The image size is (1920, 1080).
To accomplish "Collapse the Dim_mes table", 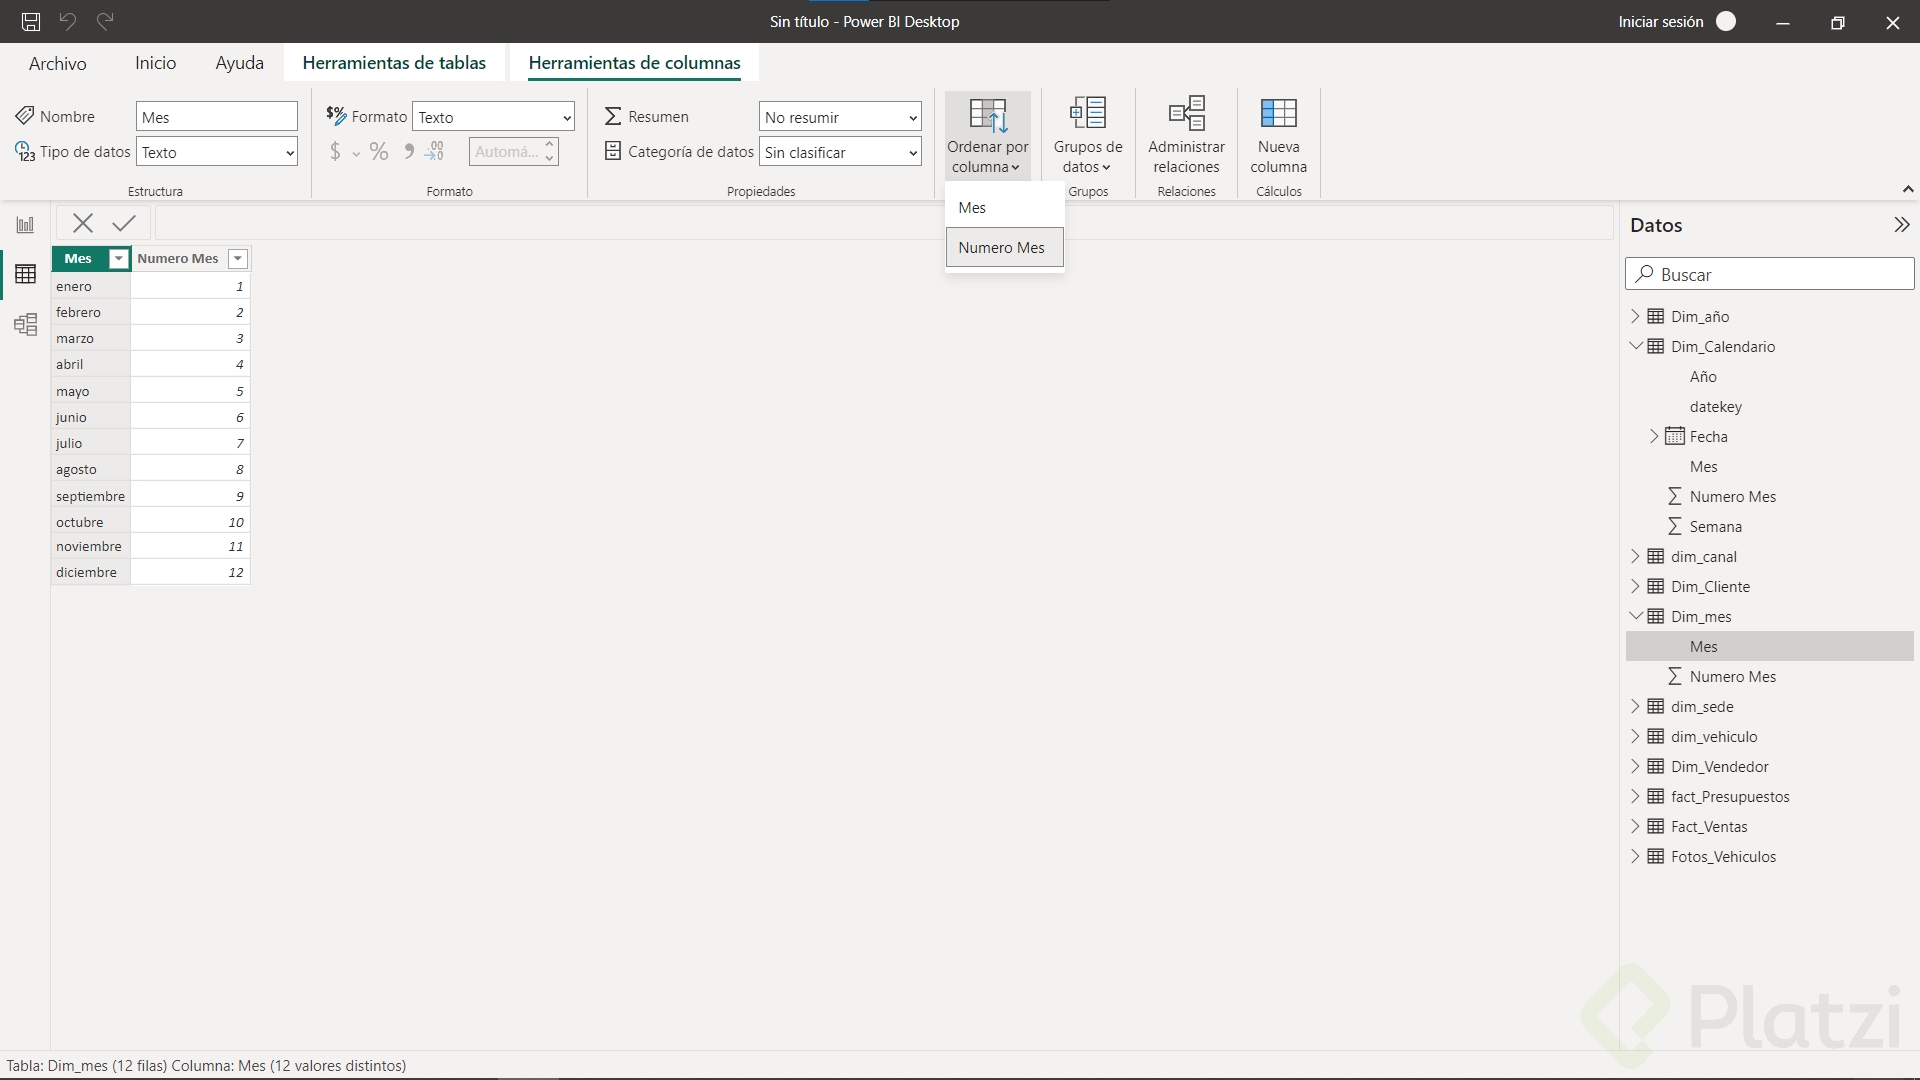I will pyautogui.click(x=1636, y=616).
